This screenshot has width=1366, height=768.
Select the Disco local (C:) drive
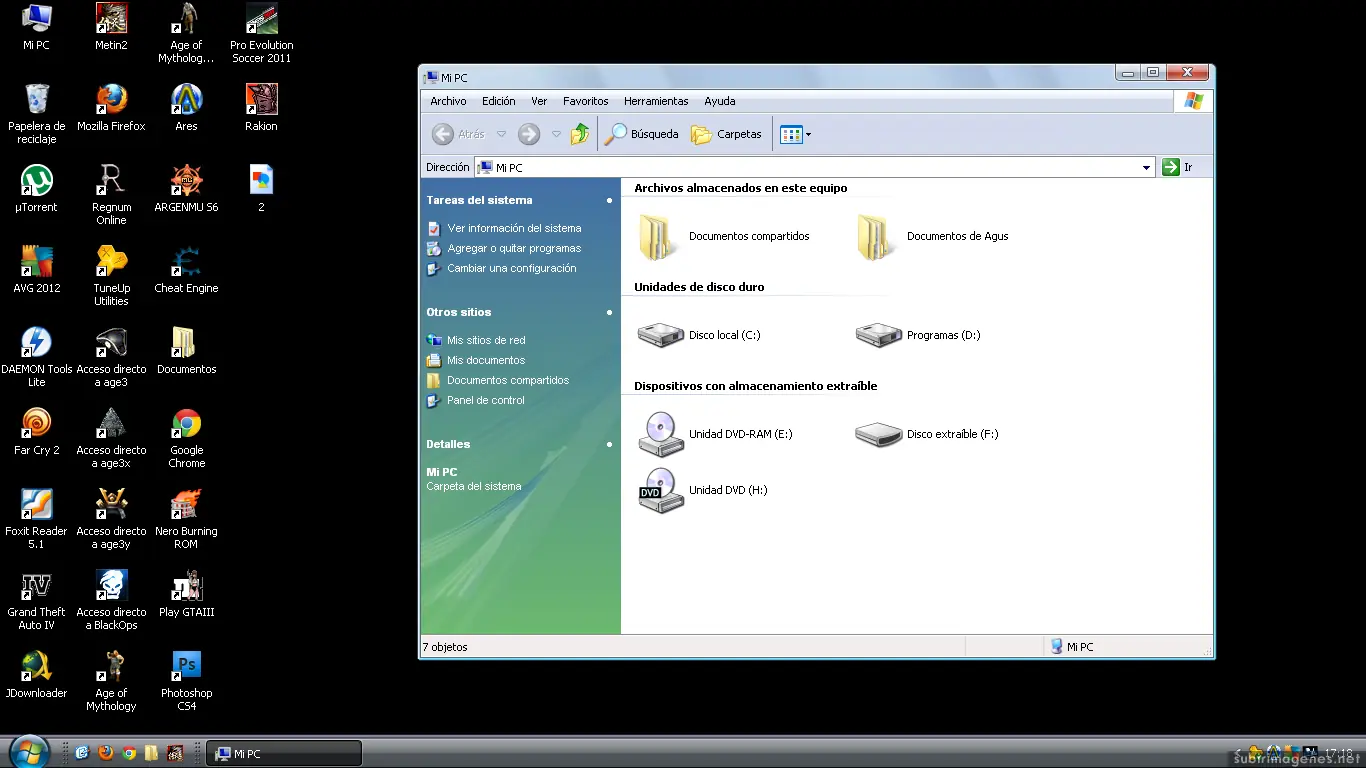coord(699,335)
